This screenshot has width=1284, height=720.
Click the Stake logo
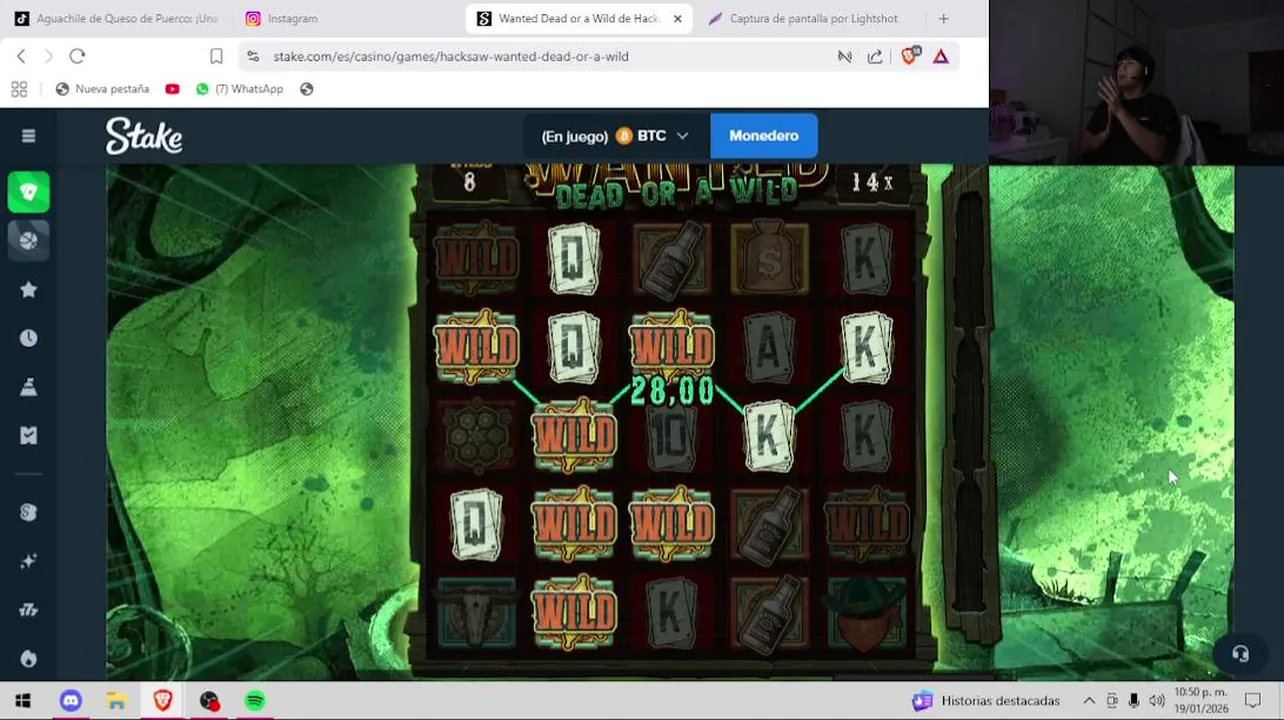[x=144, y=136]
